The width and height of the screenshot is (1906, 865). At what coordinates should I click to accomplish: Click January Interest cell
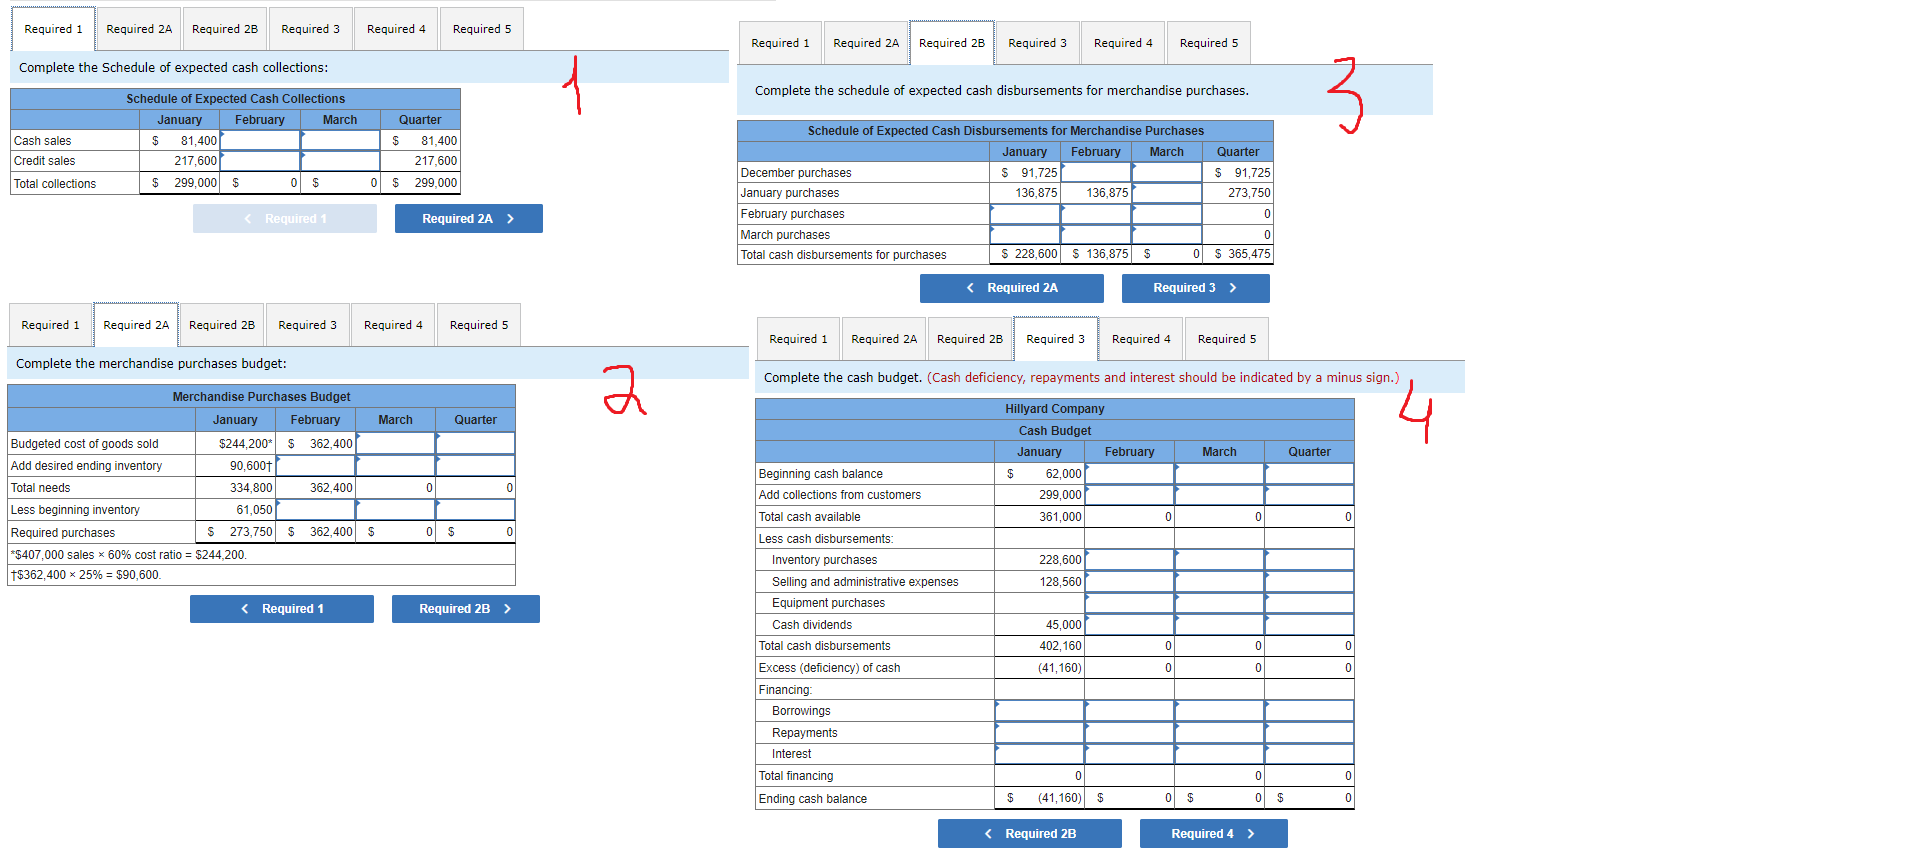point(1040,754)
